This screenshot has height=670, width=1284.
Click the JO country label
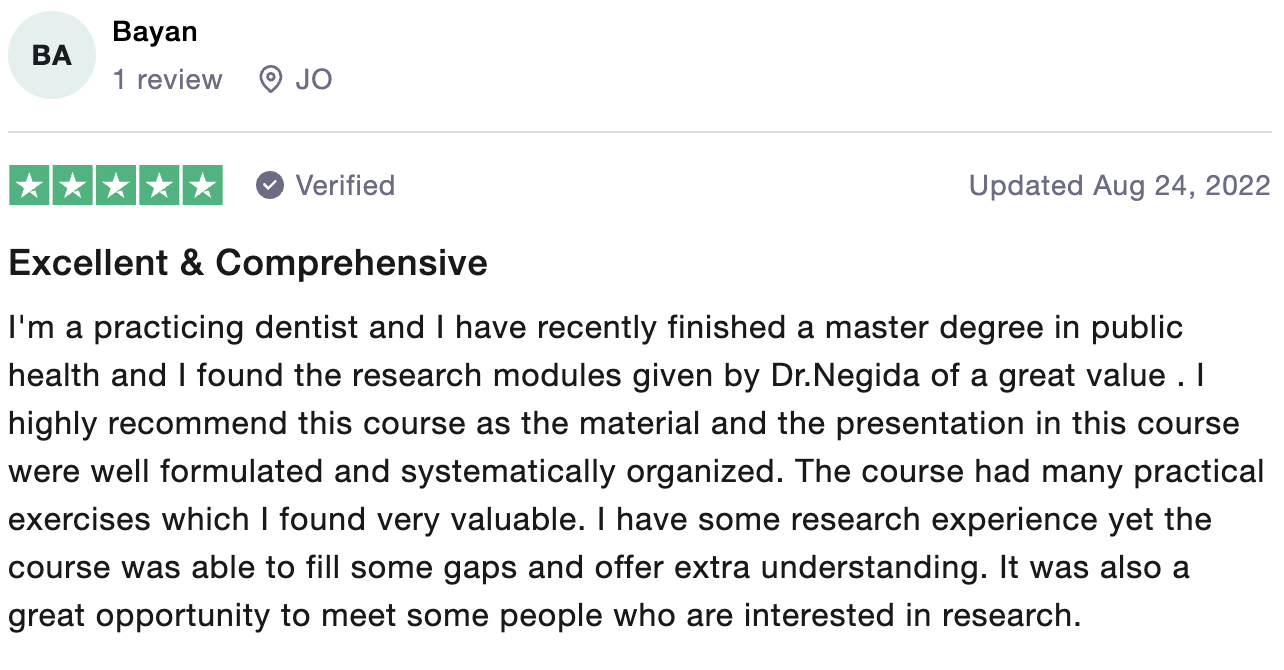coord(314,80)
